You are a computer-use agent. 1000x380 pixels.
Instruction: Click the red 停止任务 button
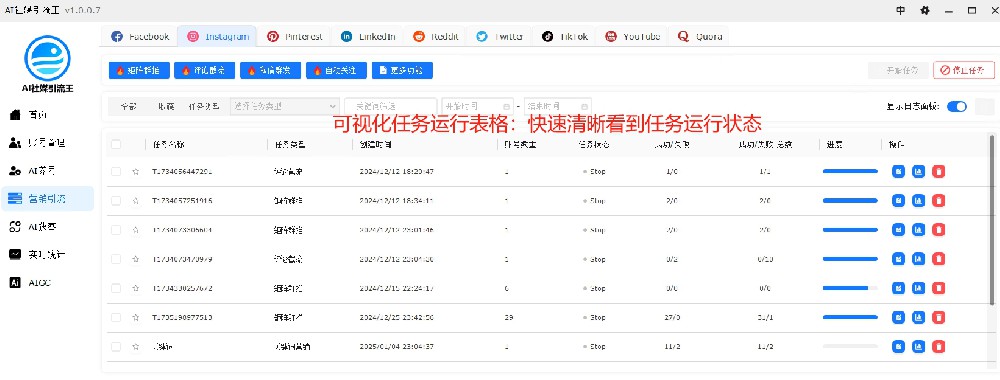click(x=963, y=70)
